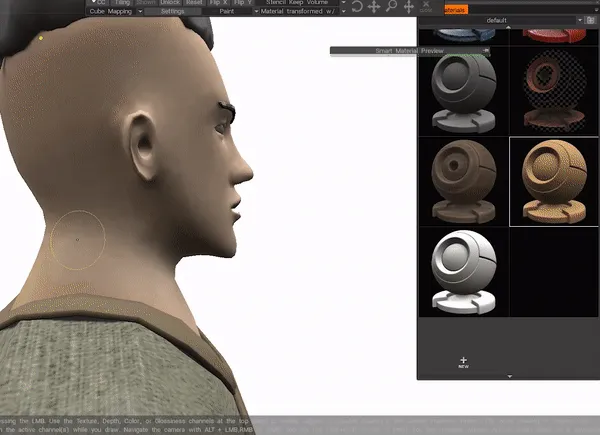Click the NEW plus icon to add material
The width and height of the screenshot is (600, 435).
pyautogui.click(x=463, y=361)
